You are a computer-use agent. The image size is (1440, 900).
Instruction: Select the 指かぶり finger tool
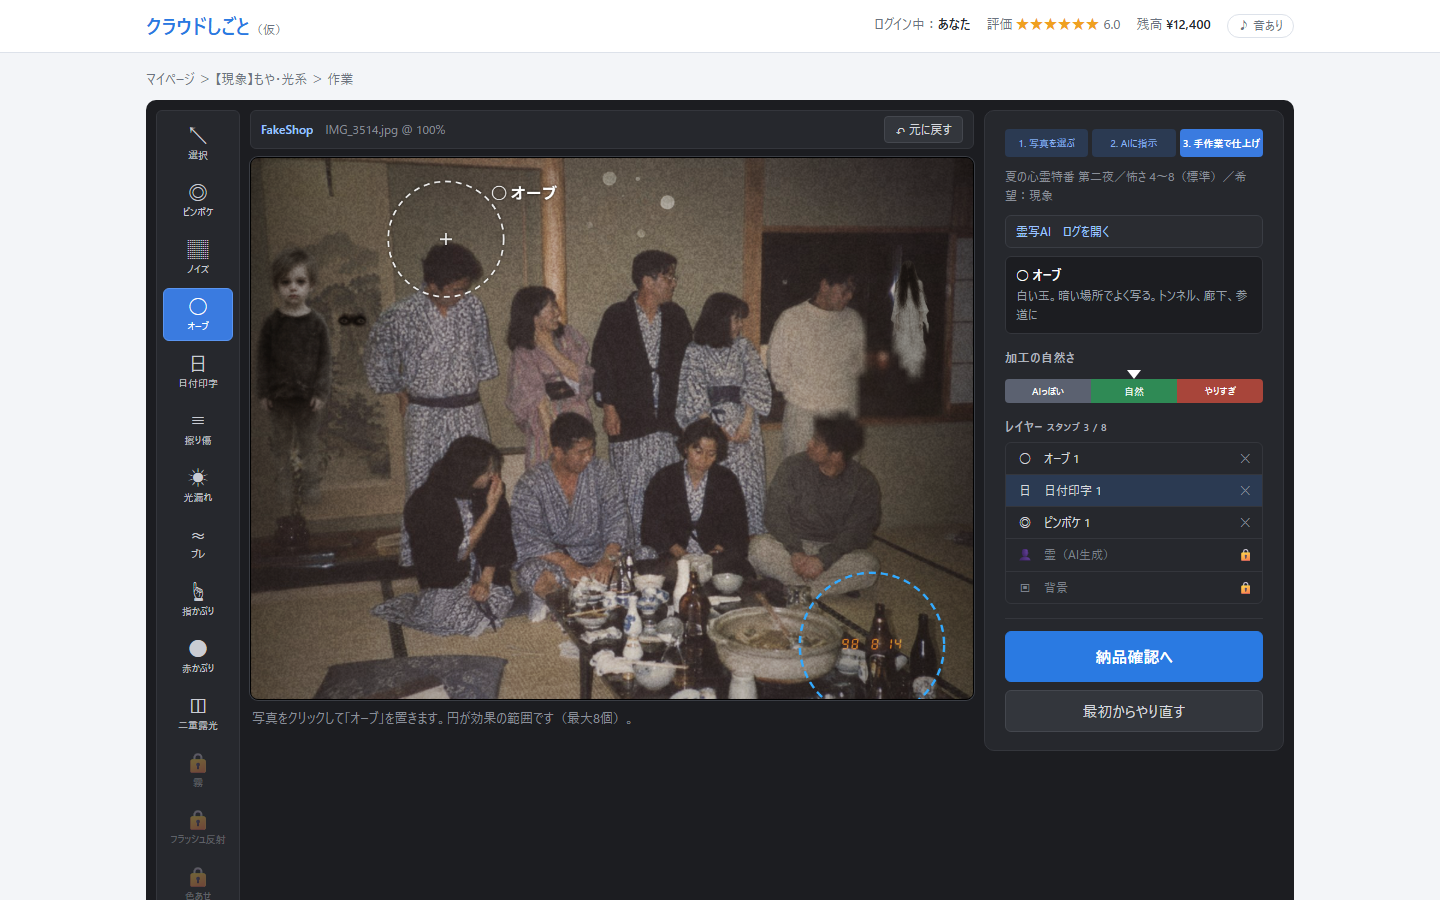point(198,599)
